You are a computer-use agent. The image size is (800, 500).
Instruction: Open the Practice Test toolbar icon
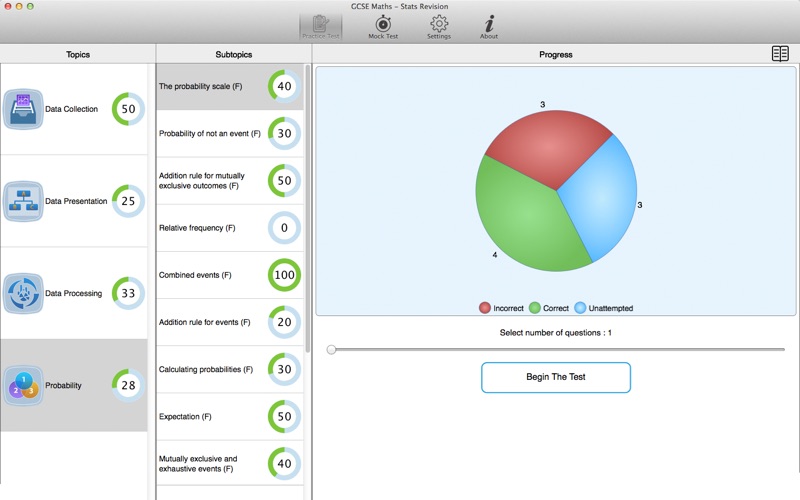click(320, 27)
